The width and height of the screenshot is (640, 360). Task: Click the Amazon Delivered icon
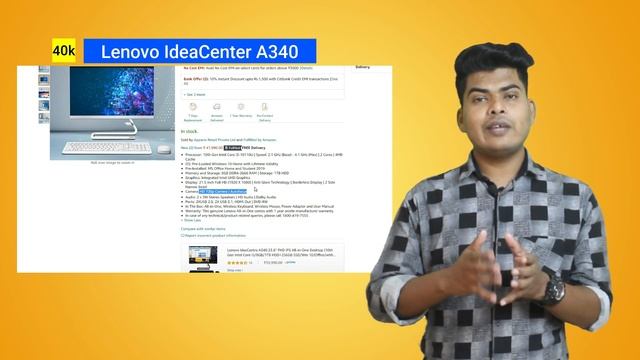click(217, 107)
